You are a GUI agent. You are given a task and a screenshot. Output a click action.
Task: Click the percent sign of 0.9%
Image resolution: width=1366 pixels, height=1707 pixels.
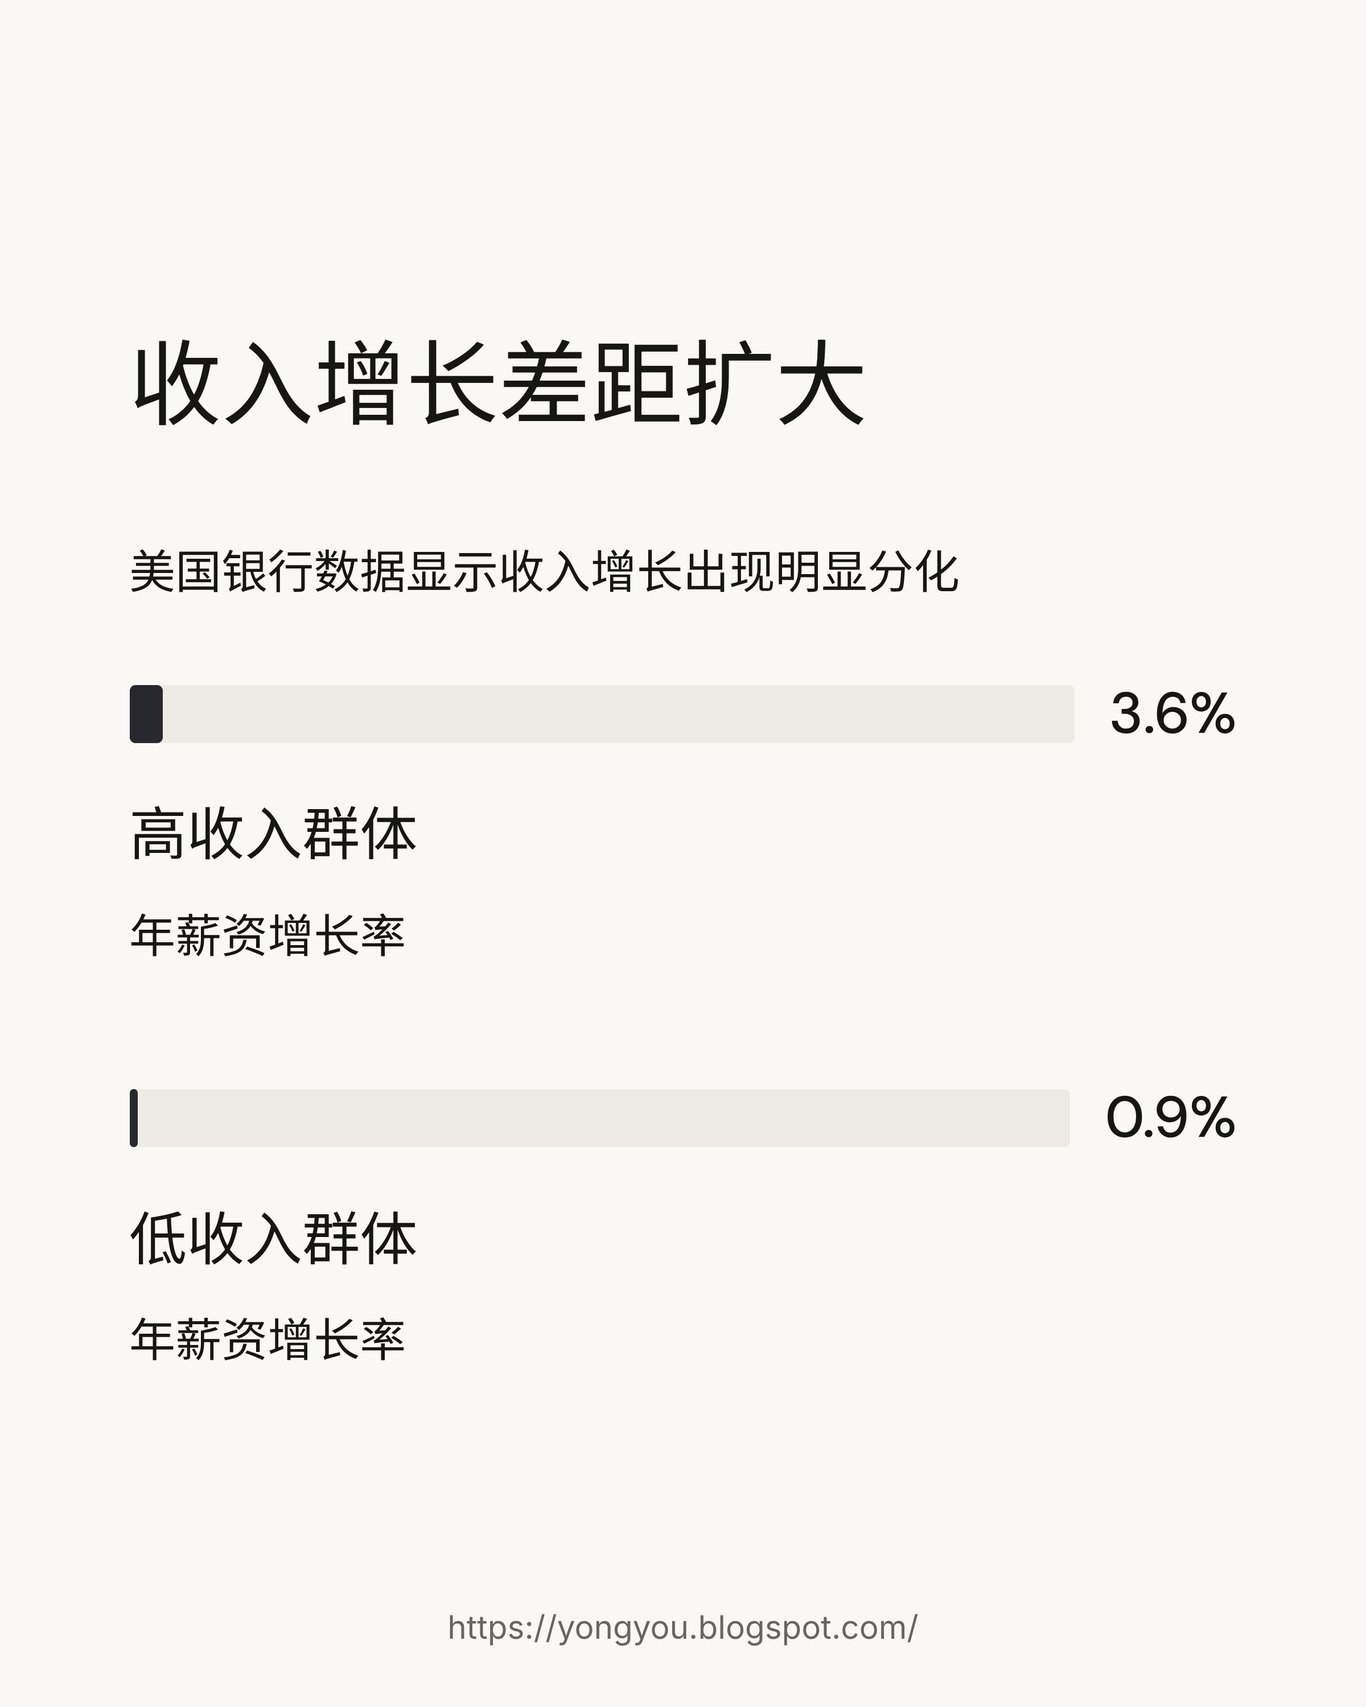coord(1213,1118)
